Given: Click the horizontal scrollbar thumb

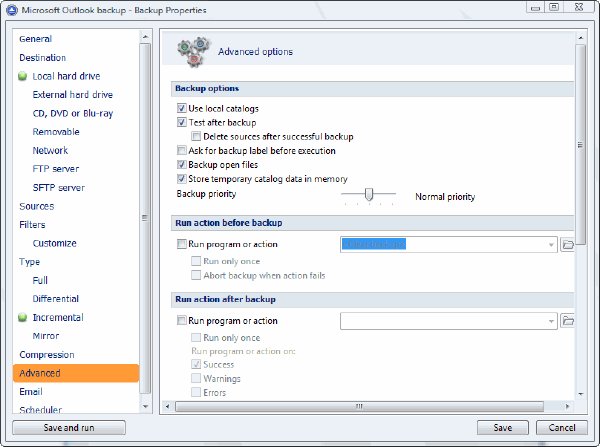Looking at the screenshot, I should point(359,406).
